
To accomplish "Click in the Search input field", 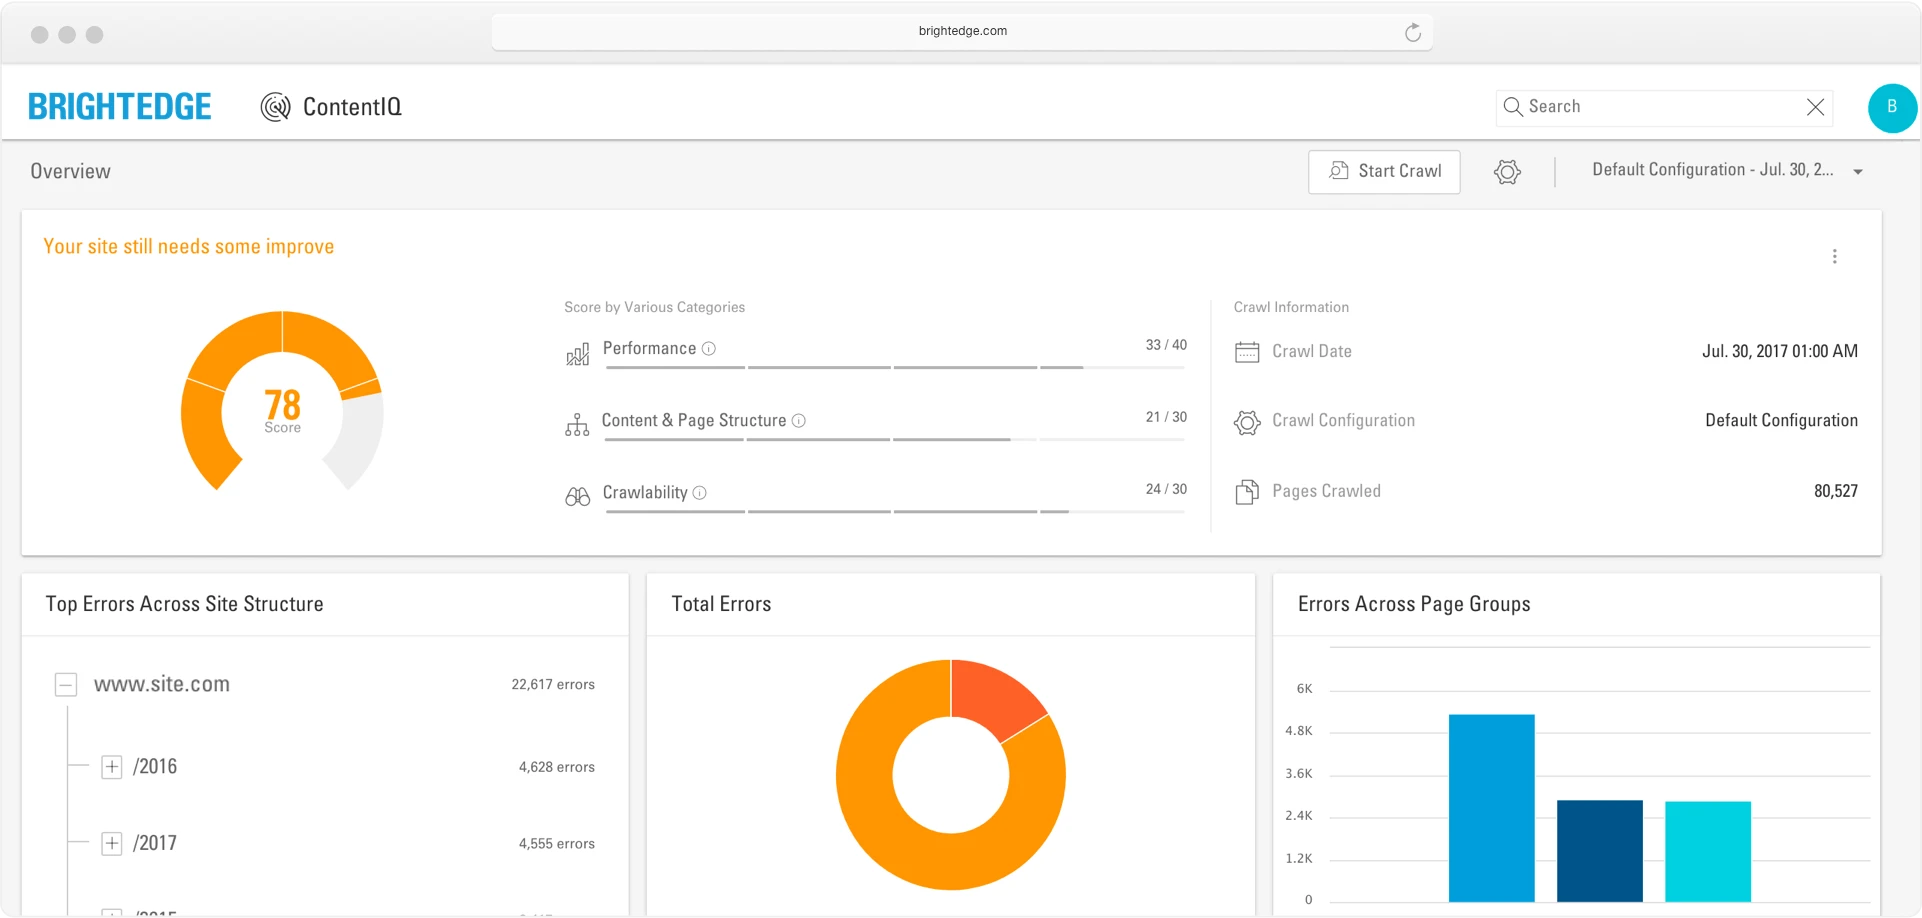I will [1660, 107].
